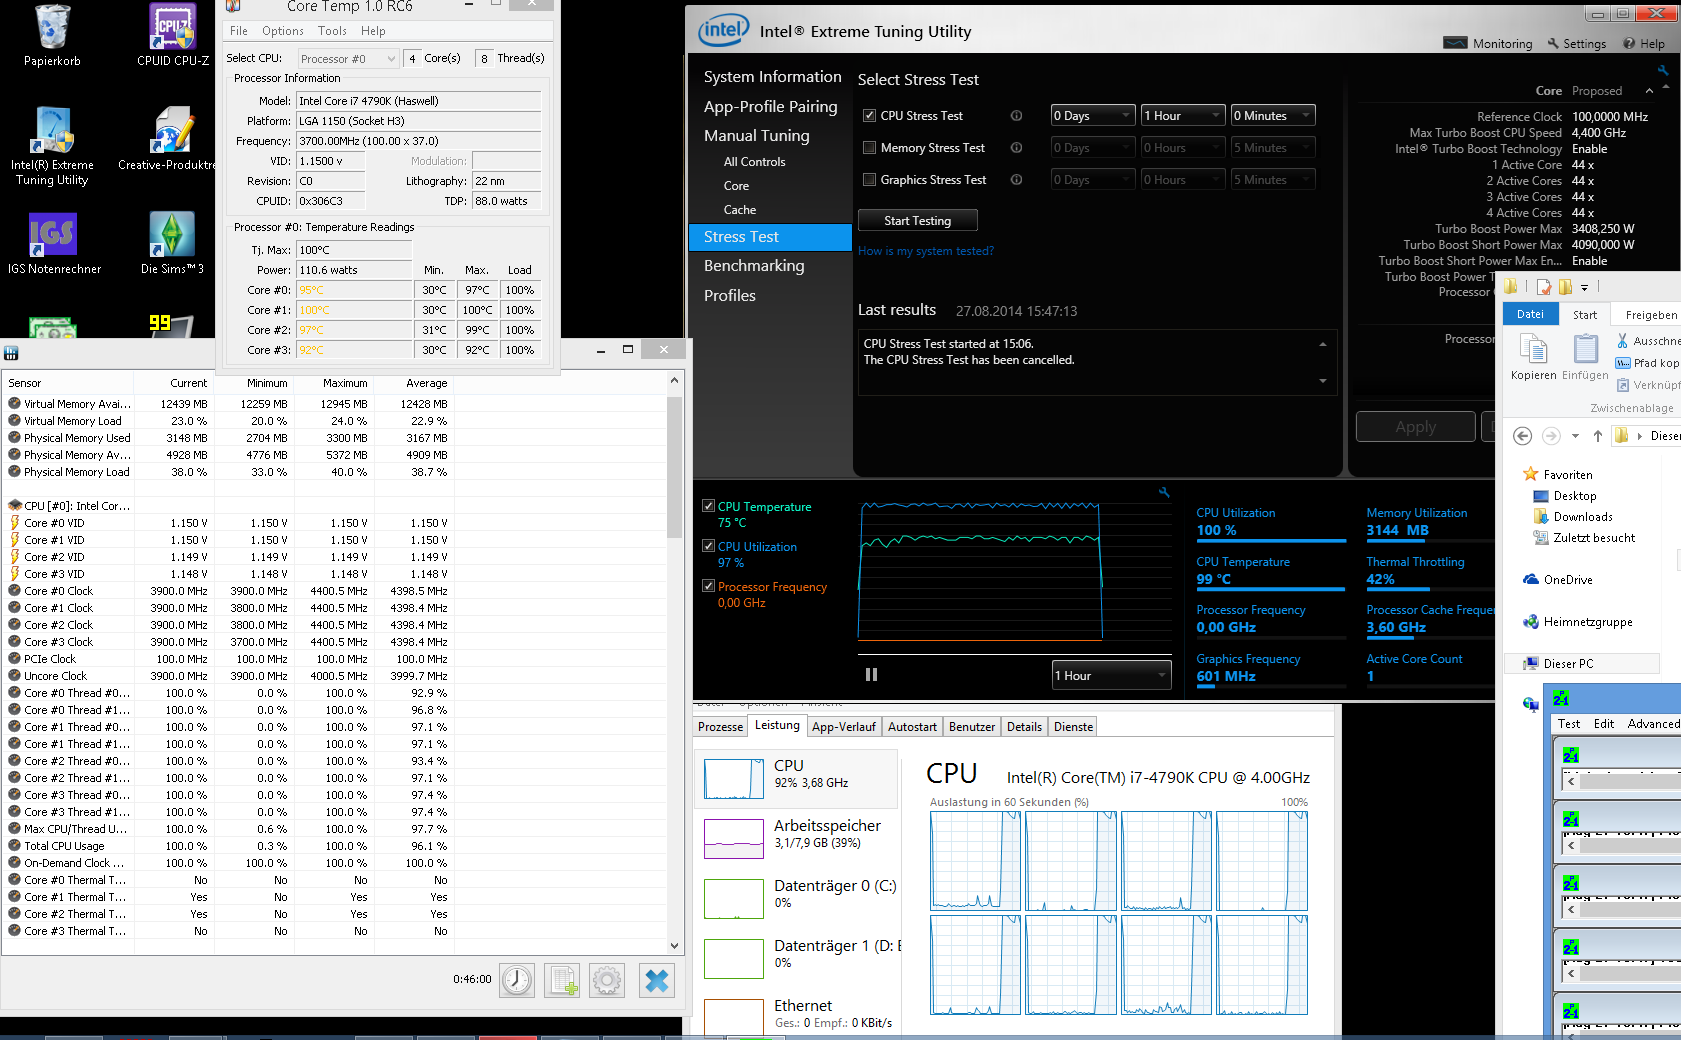Open the CPU stress test Hour dropdown
The height and width of the screenshot is (1040, 1681).
click(1183, 116)
